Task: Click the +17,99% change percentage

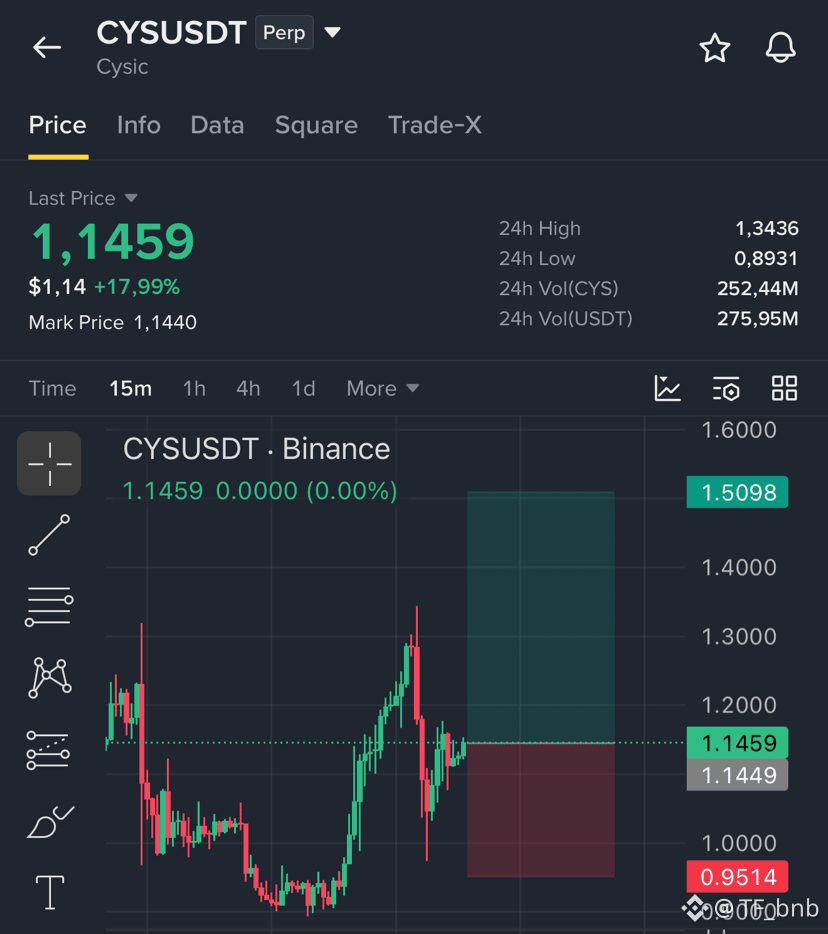Action: (137, 287)
